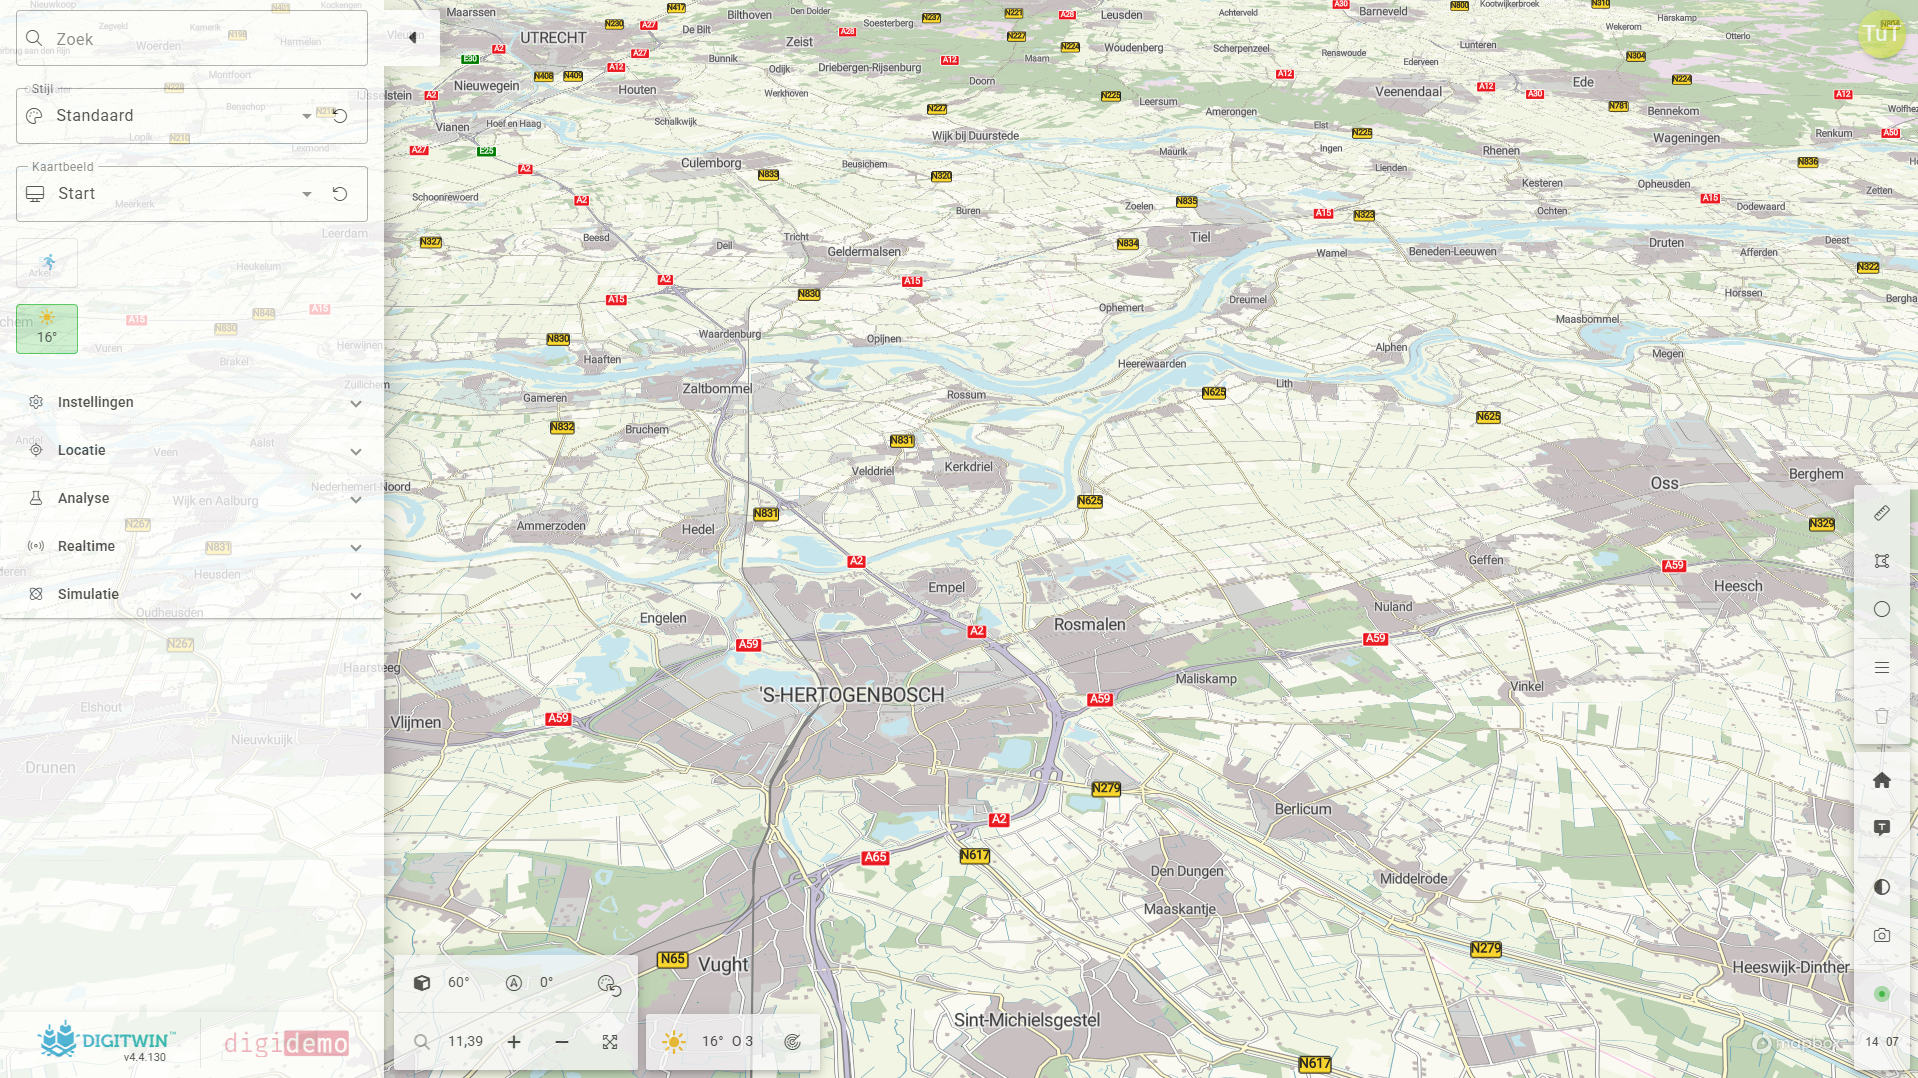Zoom in with the plus button
The image size is (1918, 1078).
coord(514,1041)
